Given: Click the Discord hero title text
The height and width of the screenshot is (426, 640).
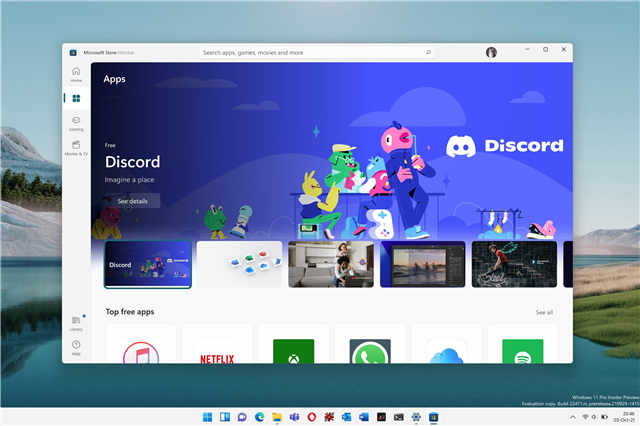Looking at the screenshot, I should pyautogui.click(x=133, y=162).
